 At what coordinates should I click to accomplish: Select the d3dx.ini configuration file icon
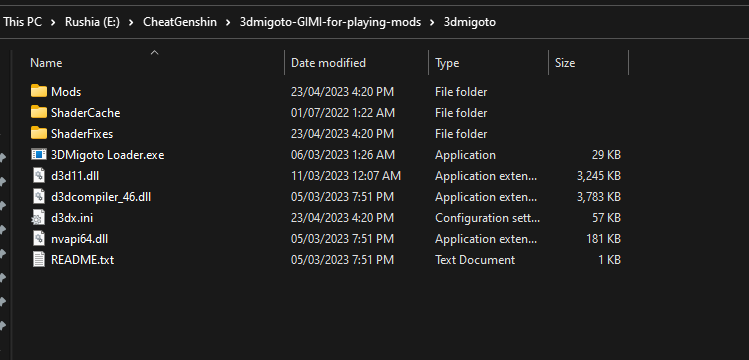[x=38, y=218]
